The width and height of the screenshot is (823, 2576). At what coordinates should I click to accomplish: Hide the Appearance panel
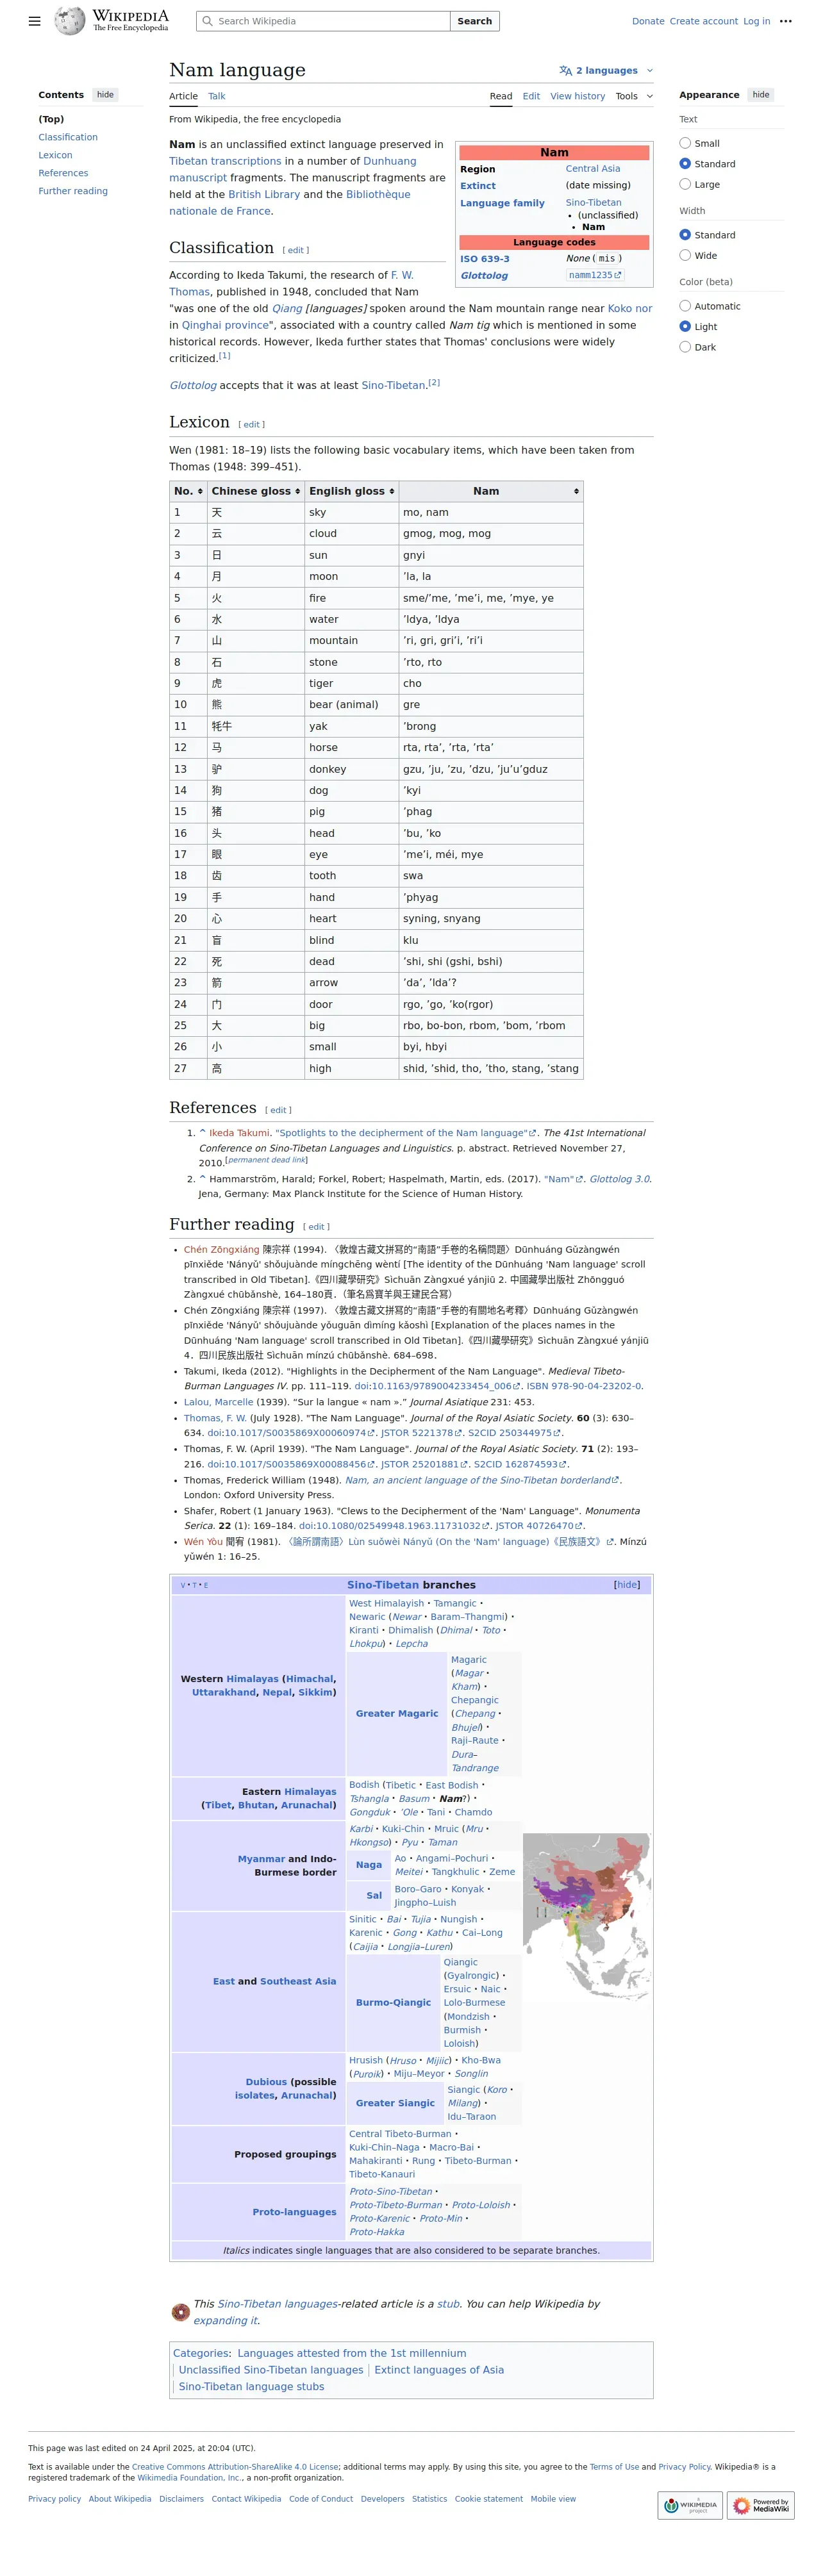click(761, 95)
